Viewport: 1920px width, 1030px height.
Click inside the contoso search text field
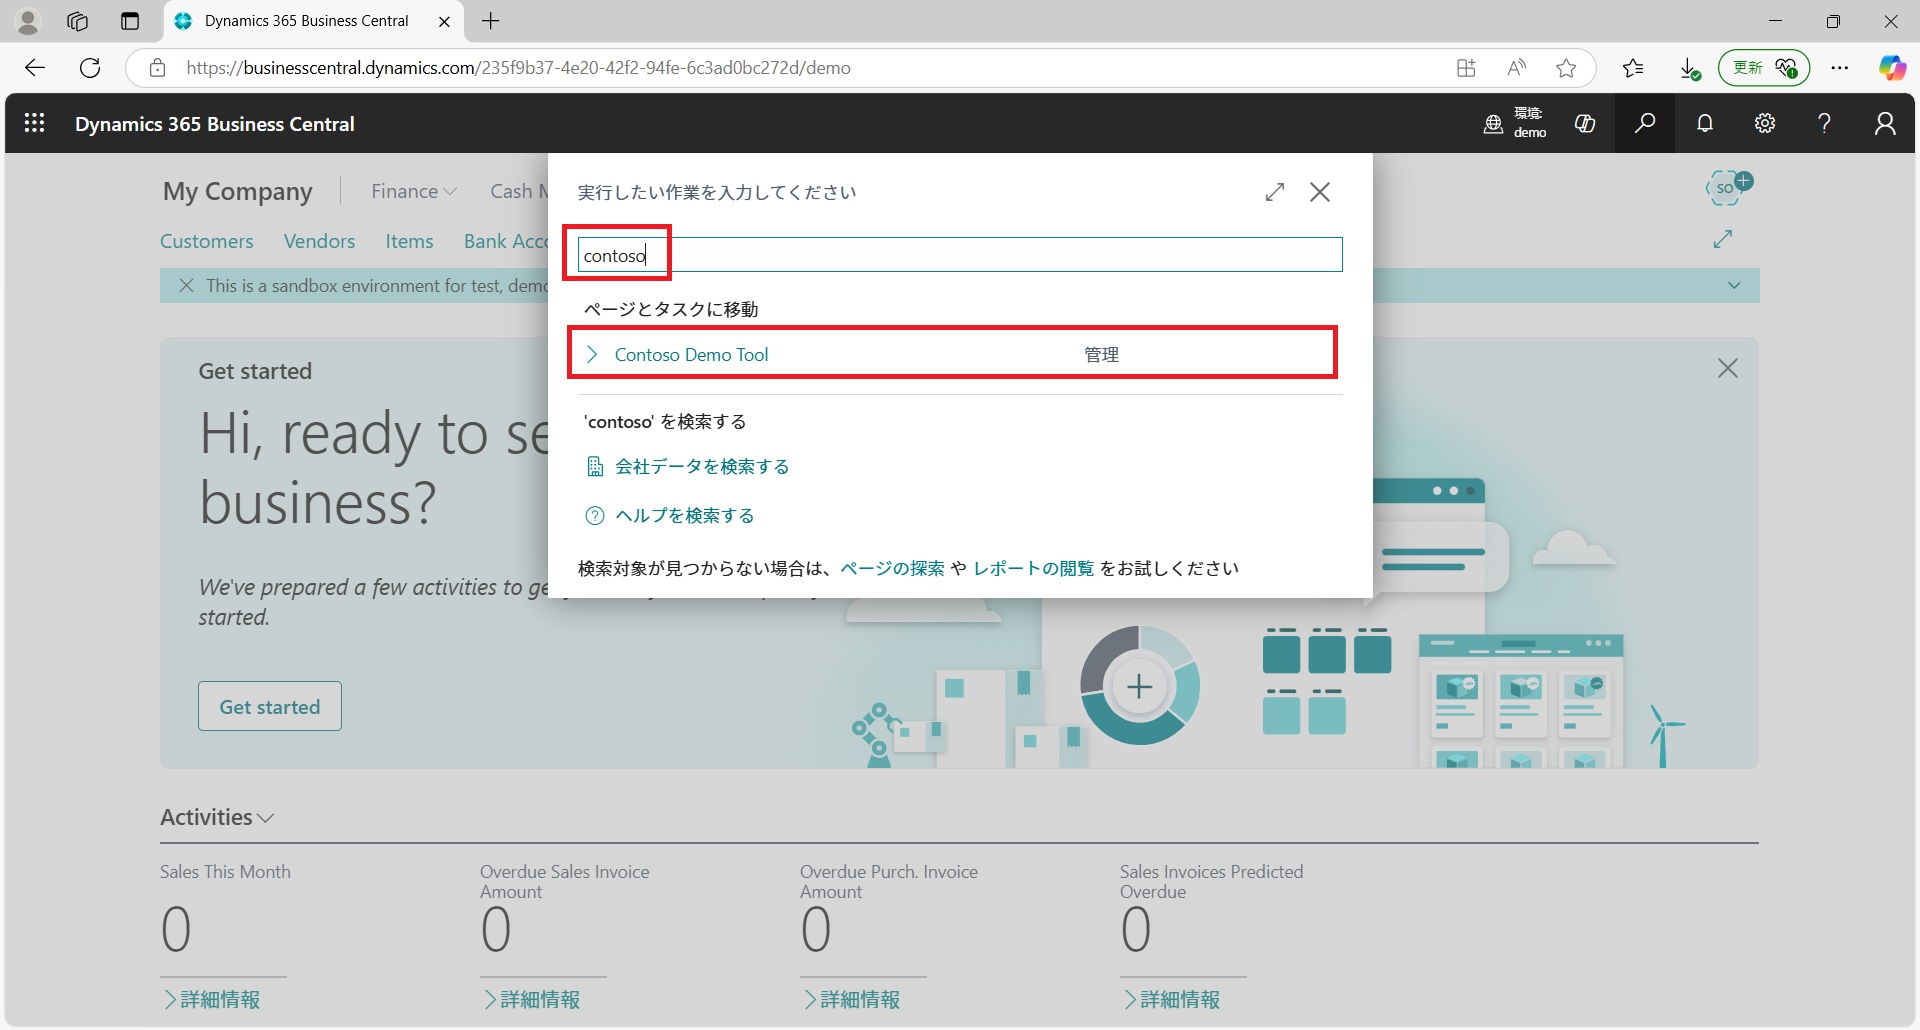[x=958, y=255]
